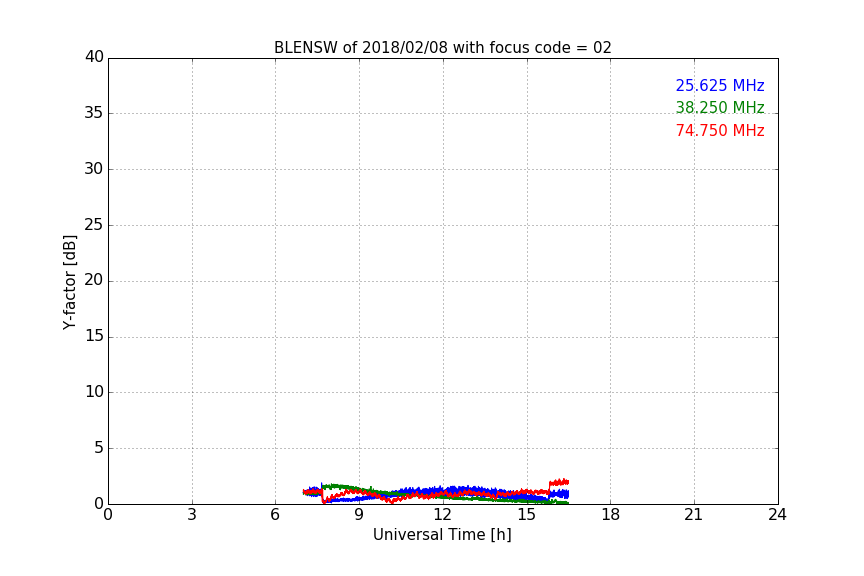Select the red '74.750 MHz' legend label
The width and height of the screenshot is (864, 576).
click(720, 131)
